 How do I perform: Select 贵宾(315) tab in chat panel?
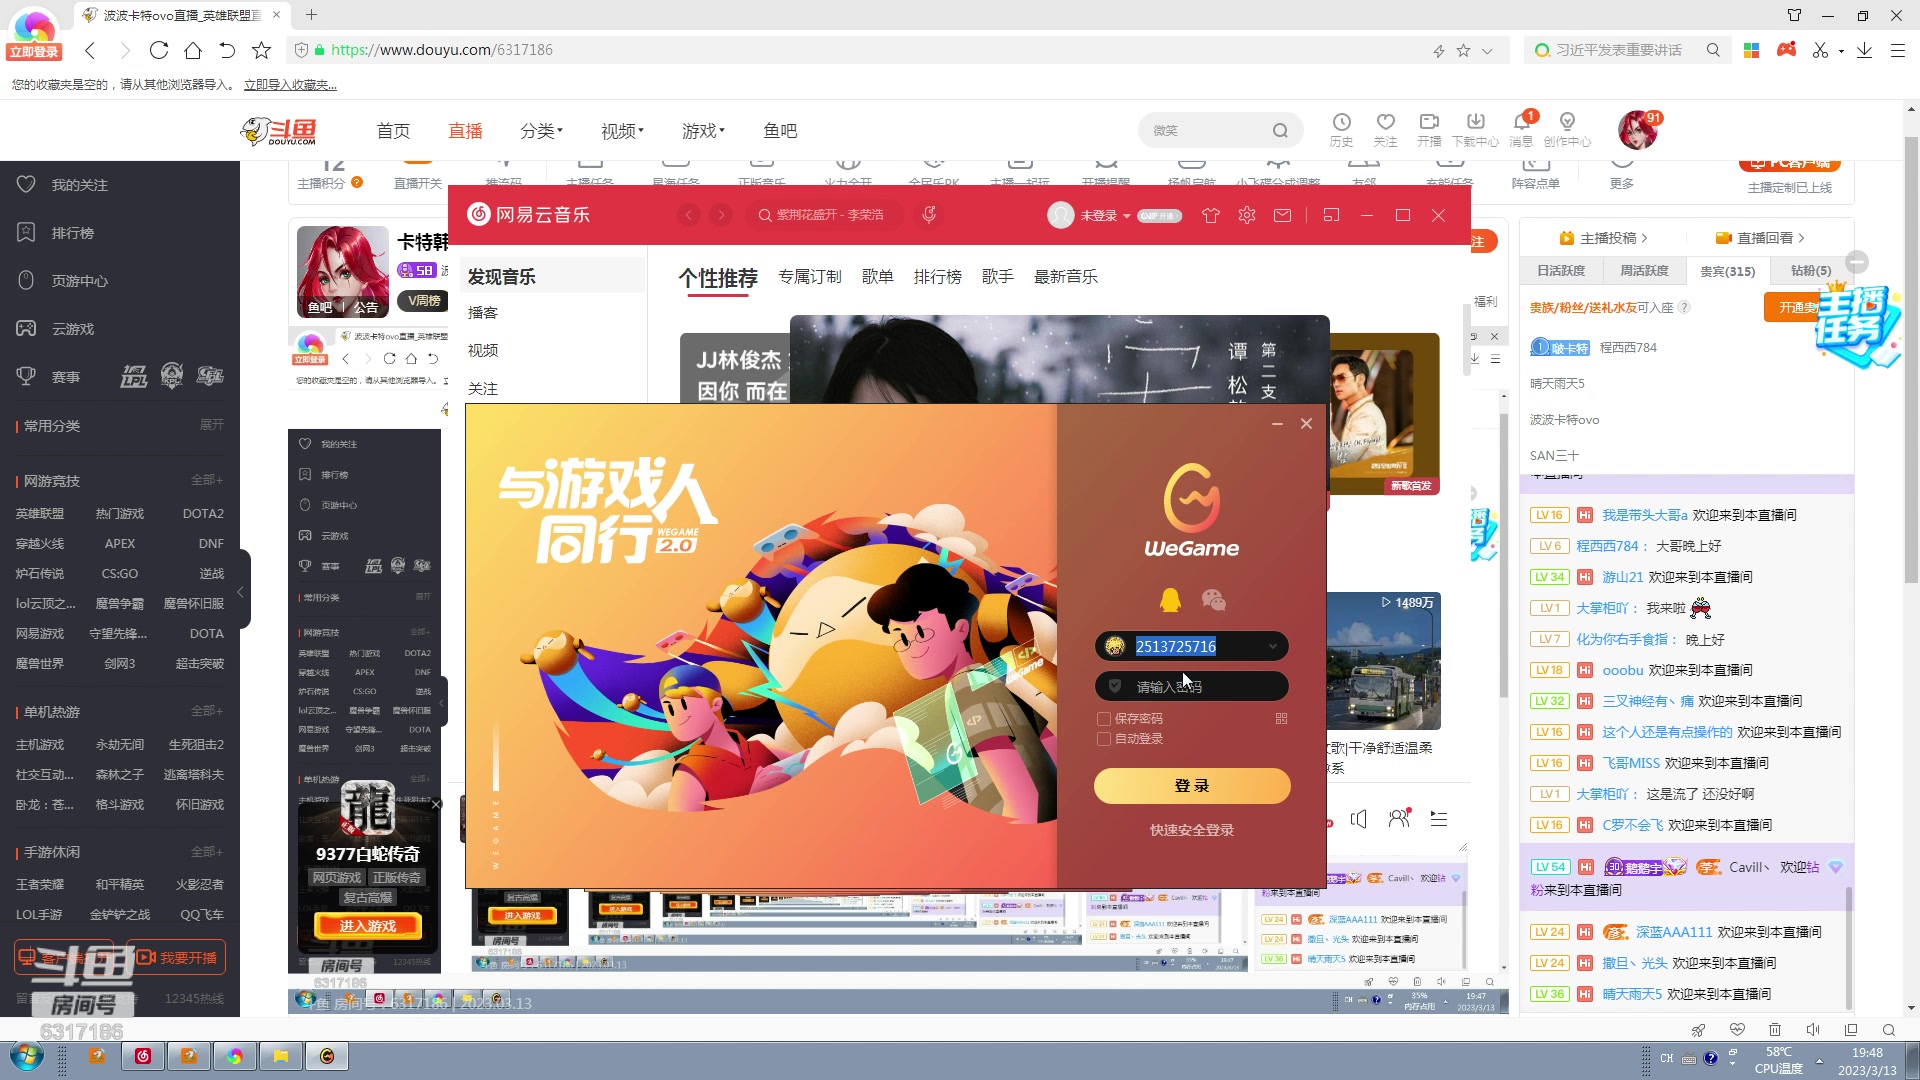point(1727,271)
